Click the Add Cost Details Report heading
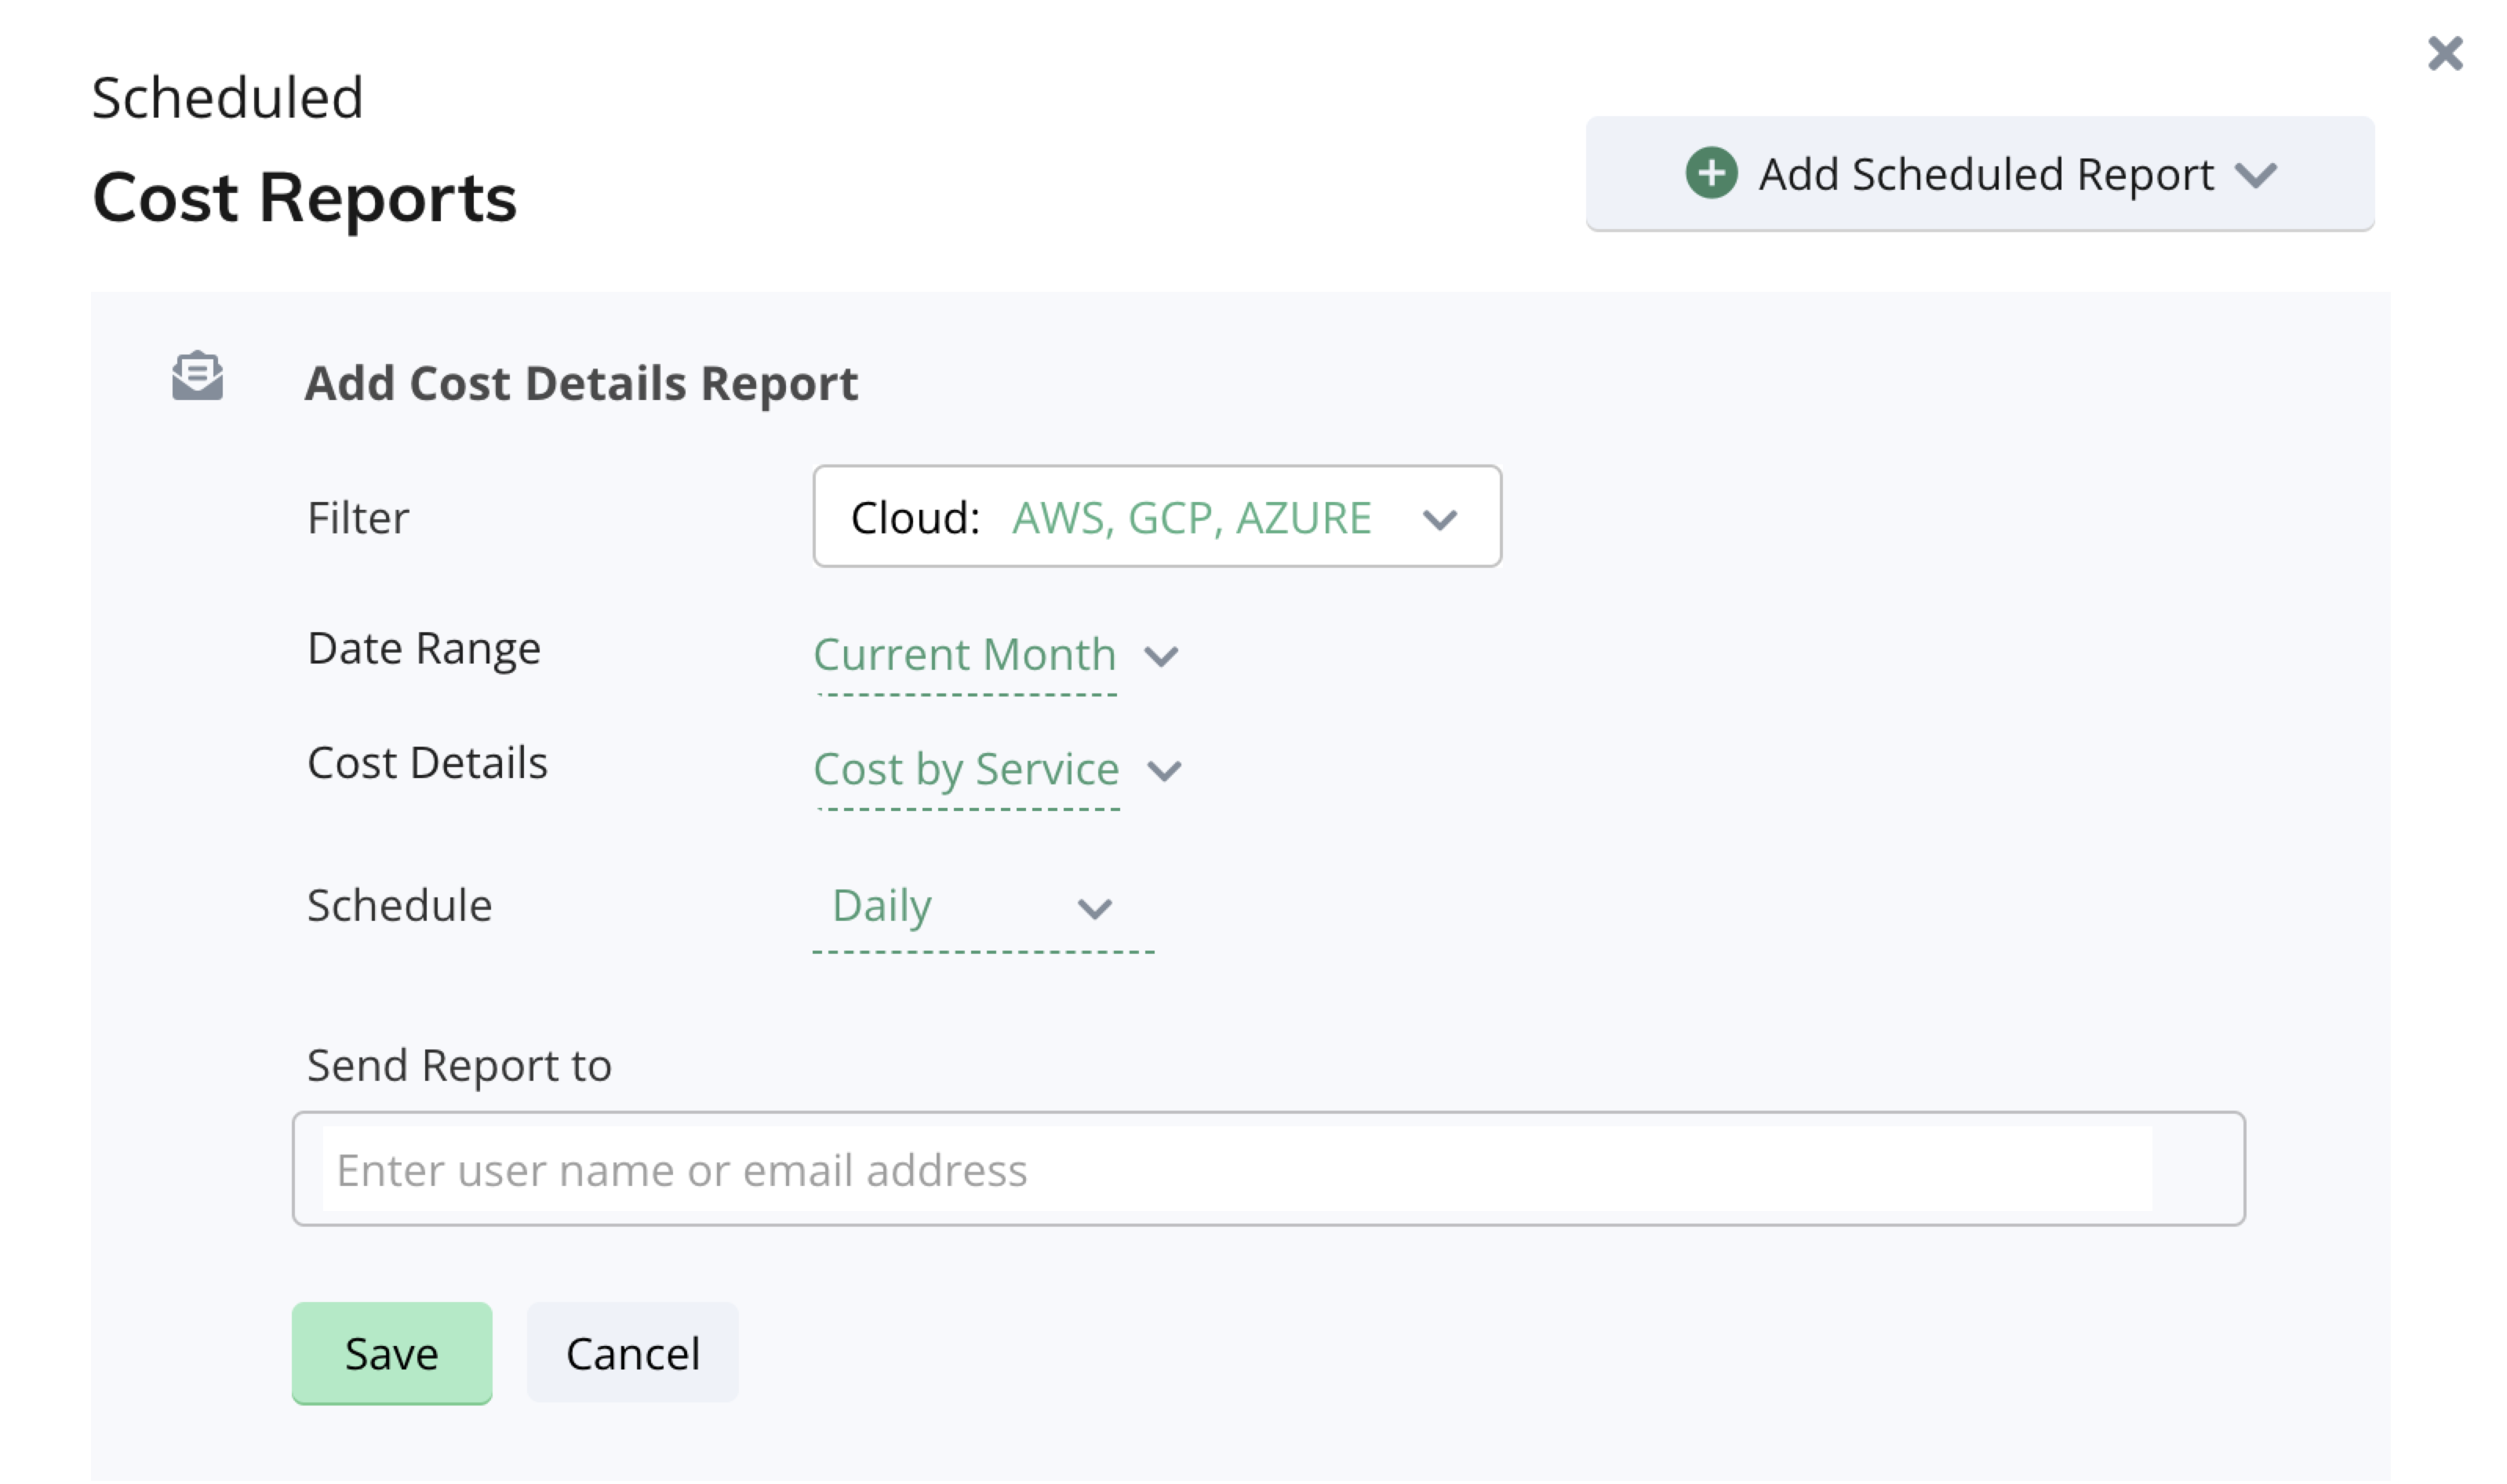The height and width of the screenshot is (1484, 2507). (582, 384)
